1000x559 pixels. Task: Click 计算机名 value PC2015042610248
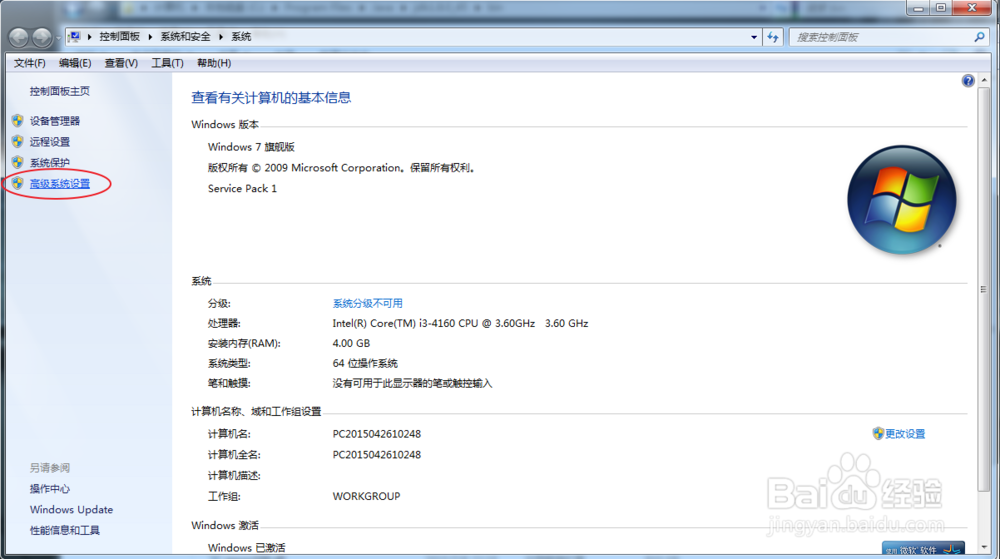(376, 434)
